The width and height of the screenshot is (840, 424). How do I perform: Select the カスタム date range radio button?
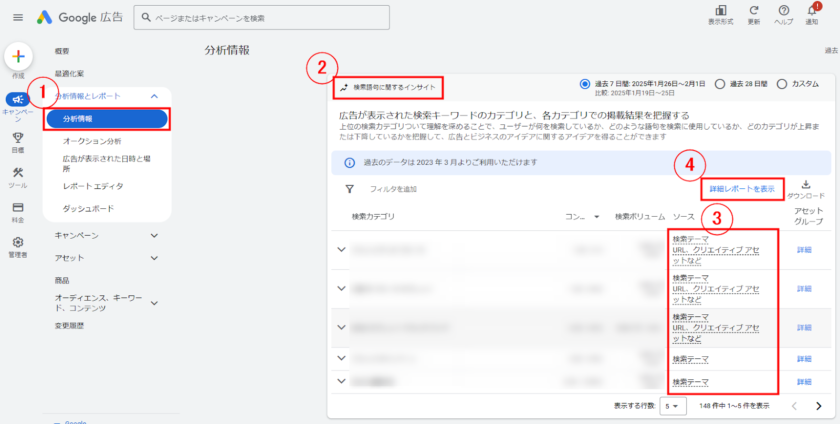click(781, 84)
